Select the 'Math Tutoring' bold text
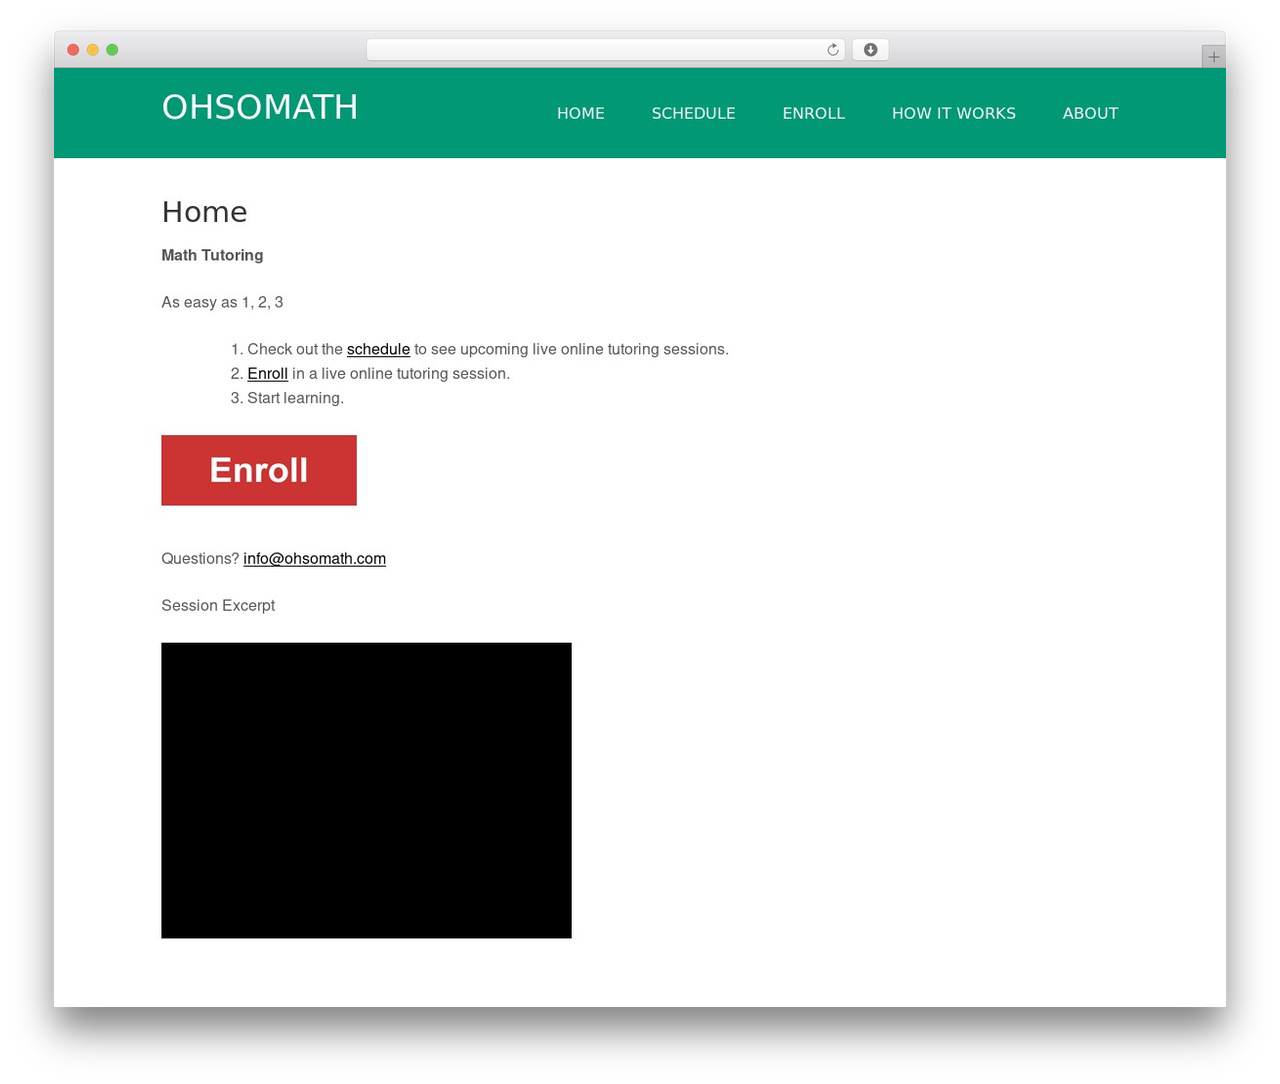Screen dimensions: 1280x1084 coord(212,255)
